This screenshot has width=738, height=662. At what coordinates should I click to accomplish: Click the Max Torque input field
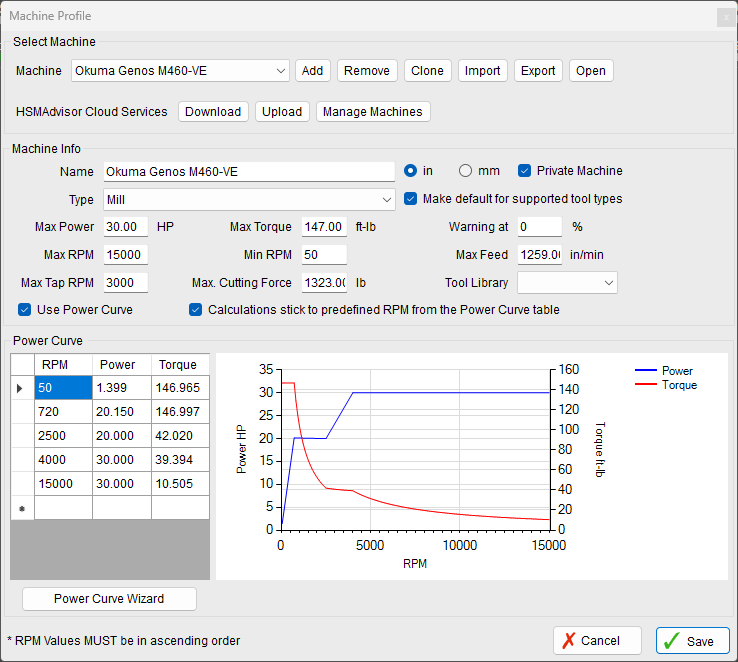tap(324, 227)
